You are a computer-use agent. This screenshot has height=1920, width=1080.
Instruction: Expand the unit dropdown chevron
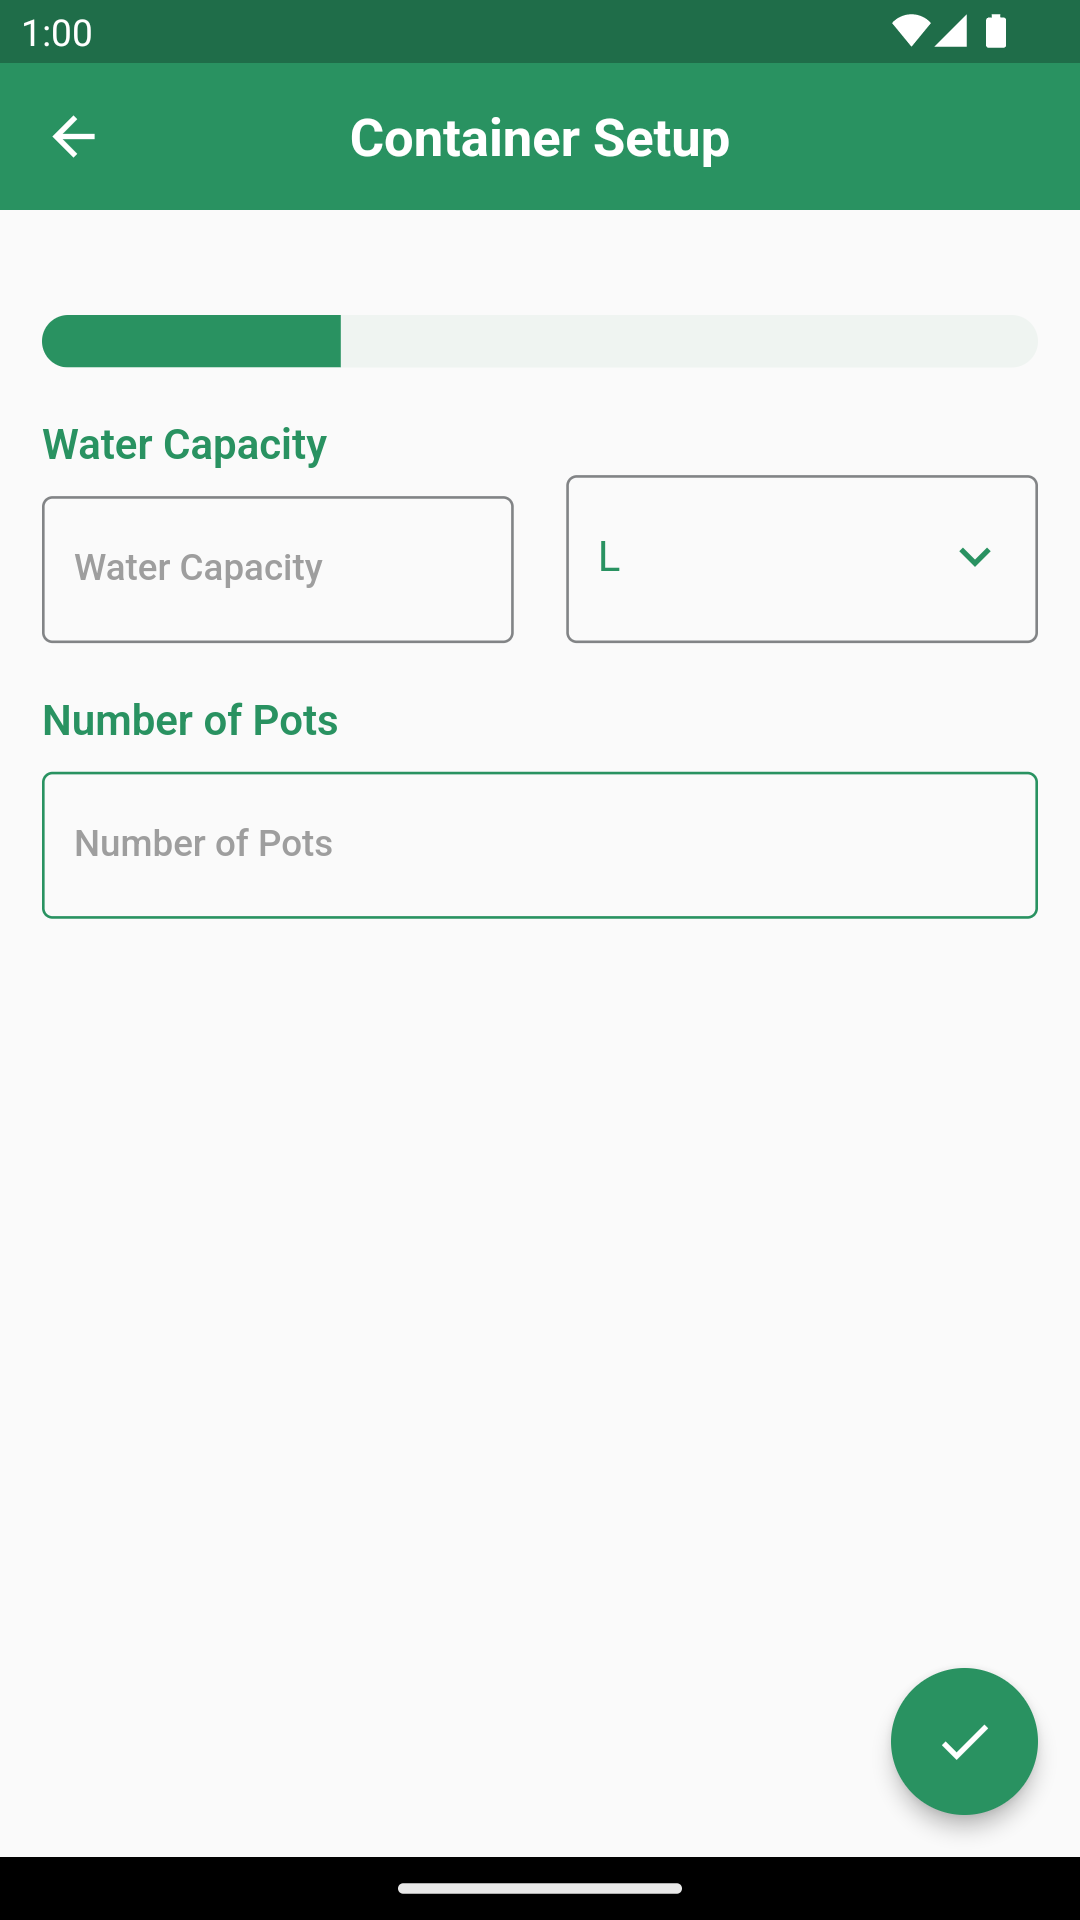click(x=974, y=557)
